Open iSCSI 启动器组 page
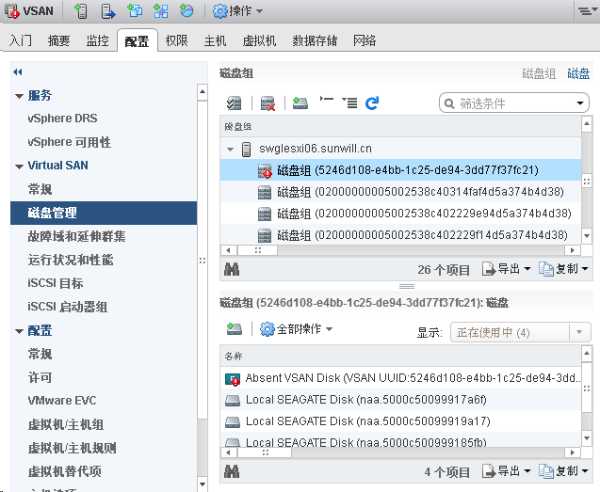 [67, 307]
